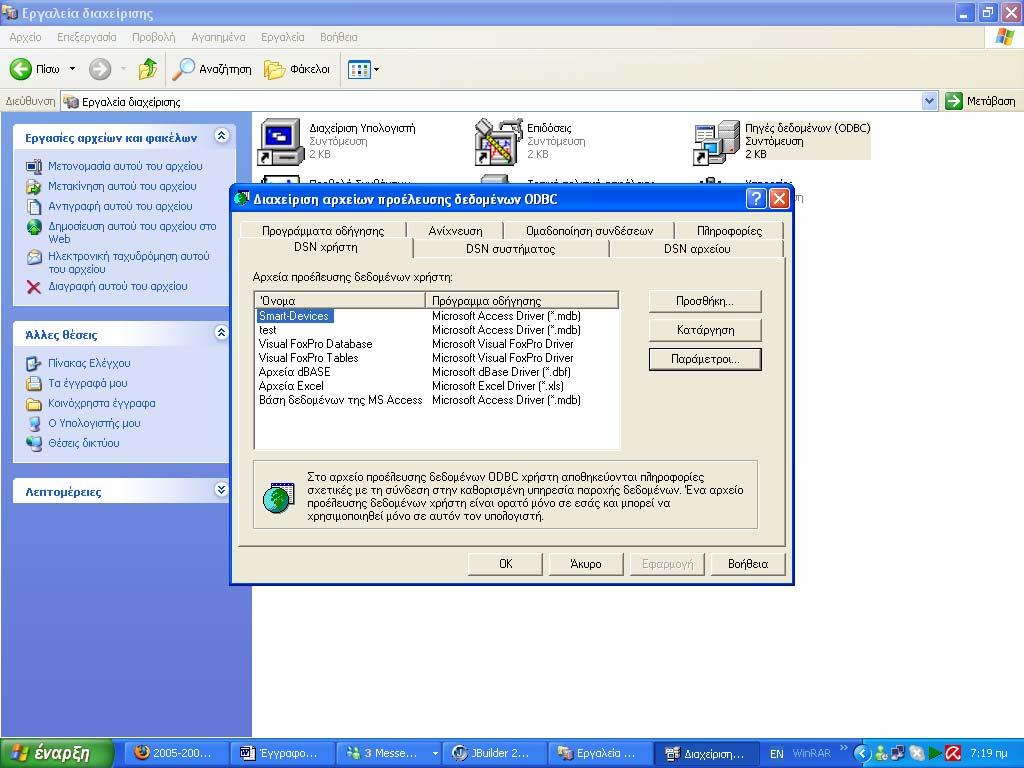Viewport: 1024px width, 768px height.
Task: Open the Αγαπημένα menu
Action: [x=218, y=37]
